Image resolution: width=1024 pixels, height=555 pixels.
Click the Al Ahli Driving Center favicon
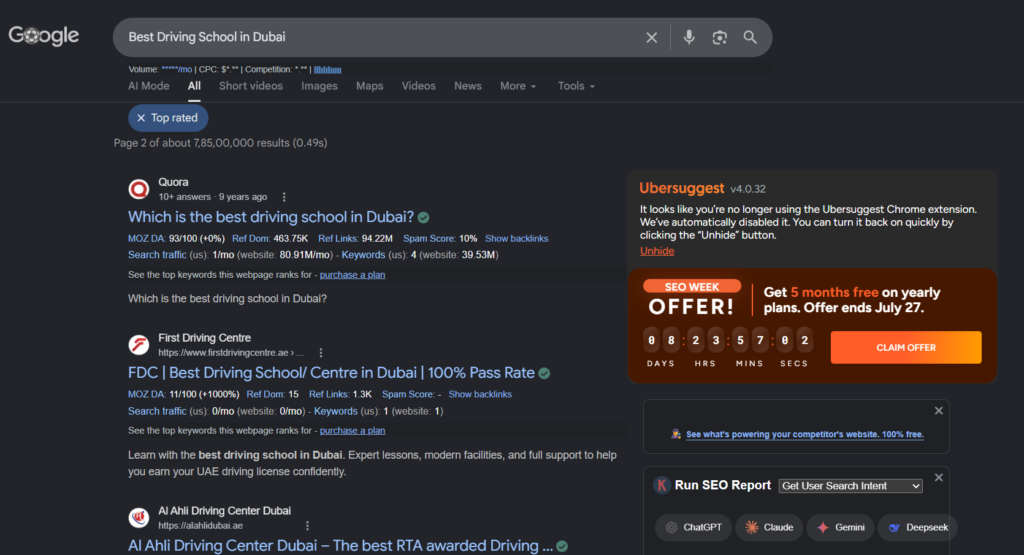pos(138,518)
